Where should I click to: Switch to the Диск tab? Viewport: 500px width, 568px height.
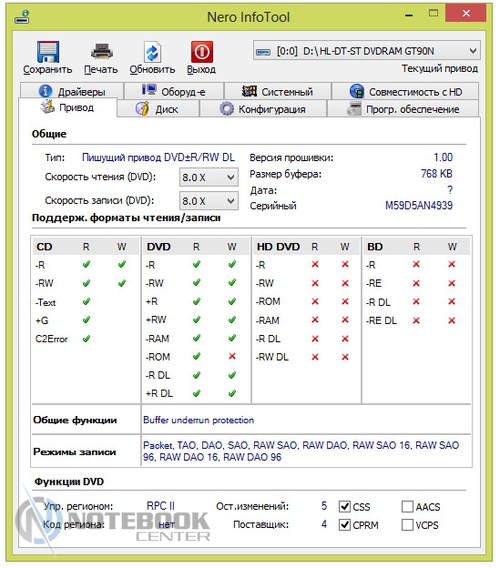click(x=159, y=109)
